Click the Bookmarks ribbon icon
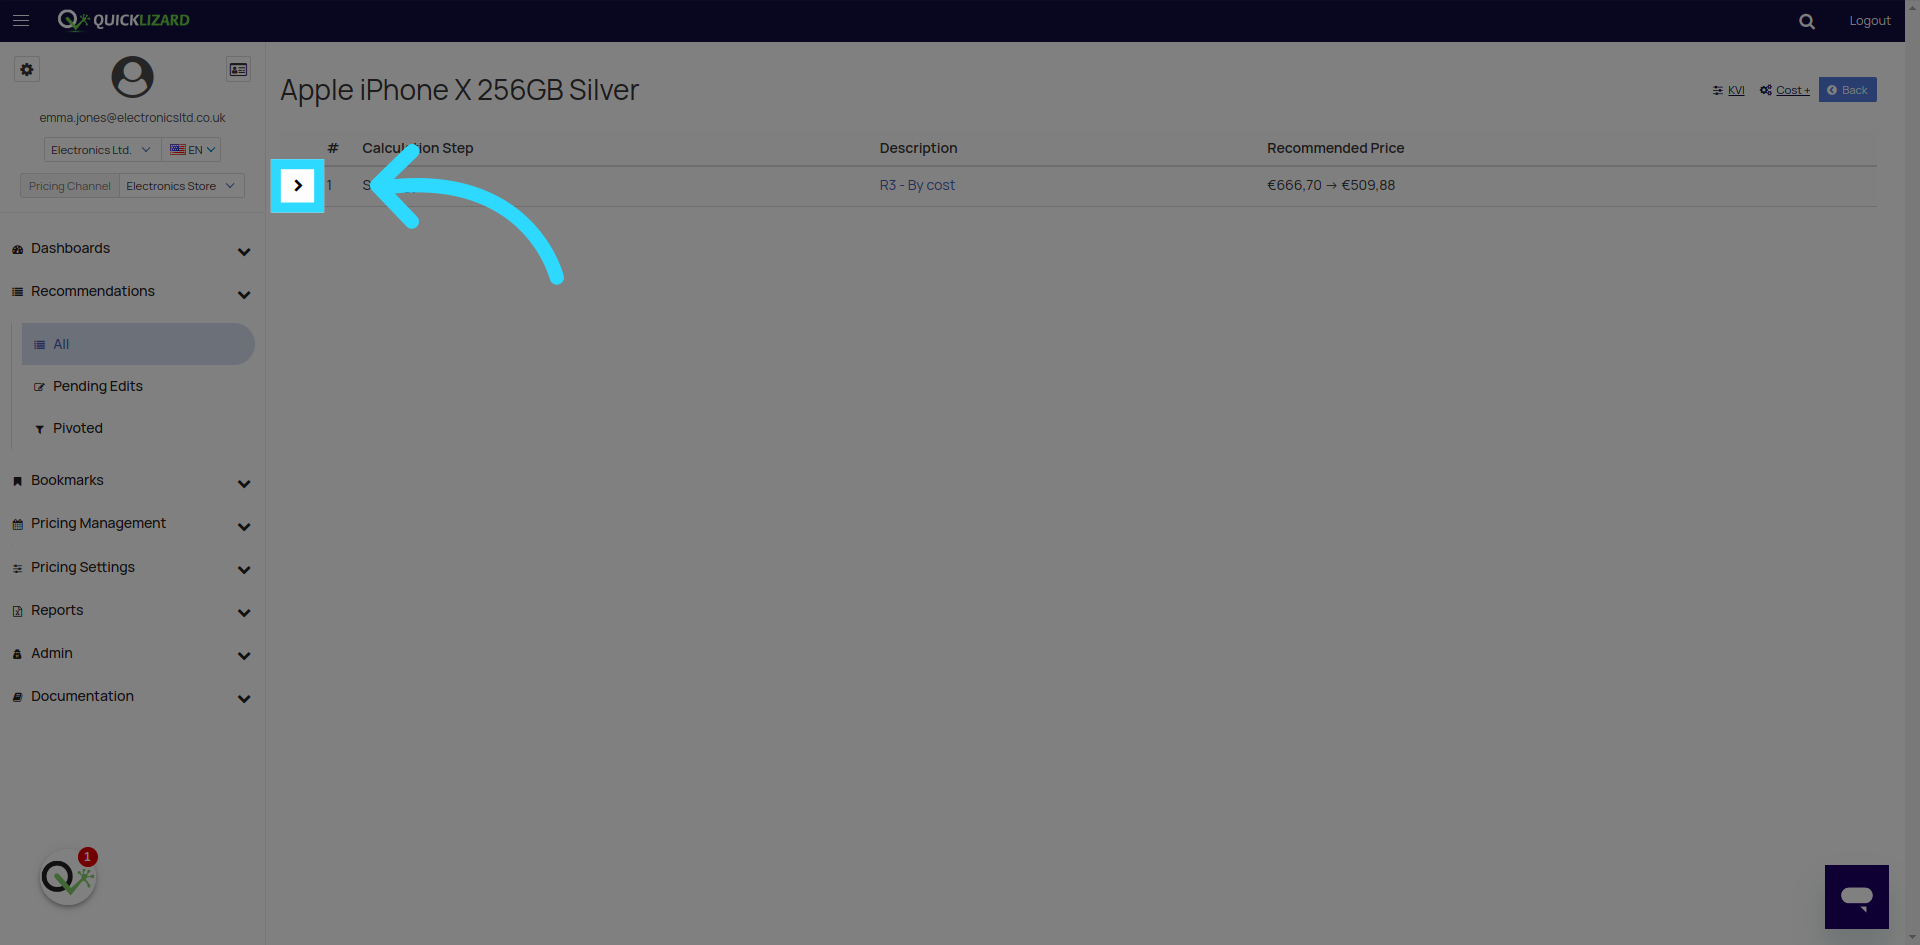This screenshot has width=1920, height=945. [17, 481]
